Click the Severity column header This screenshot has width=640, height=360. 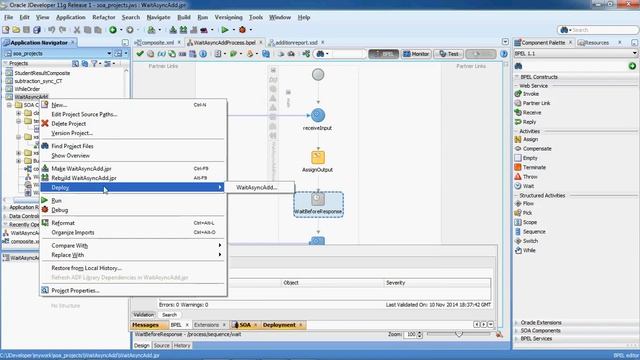(x=437, y=283)
